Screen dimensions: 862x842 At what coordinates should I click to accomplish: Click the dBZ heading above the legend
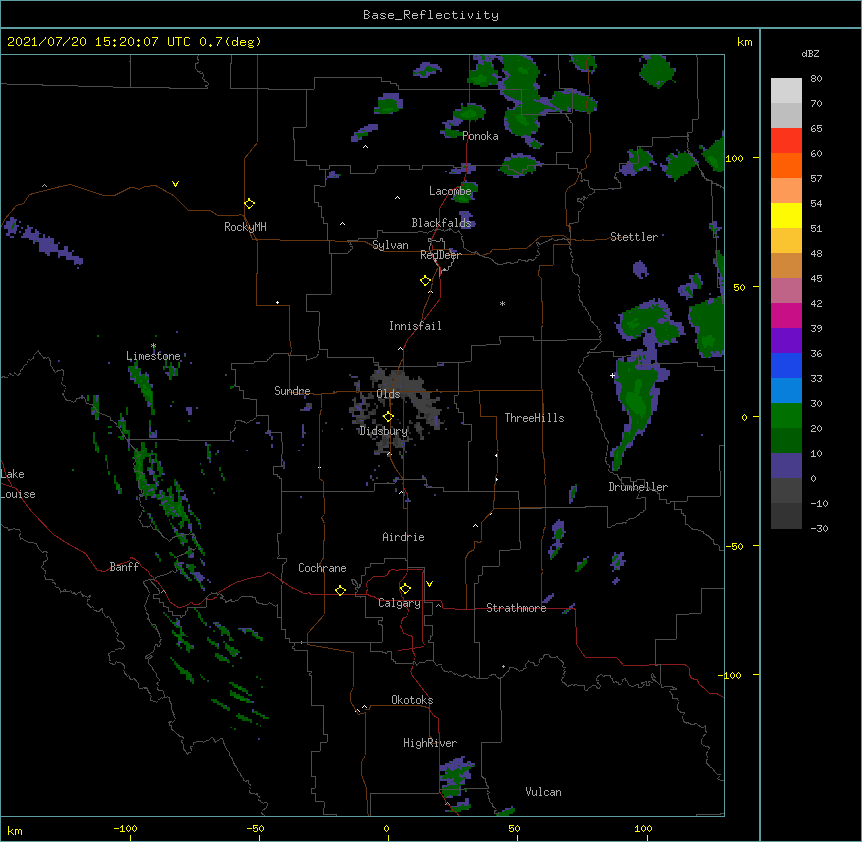pos(810,54)
